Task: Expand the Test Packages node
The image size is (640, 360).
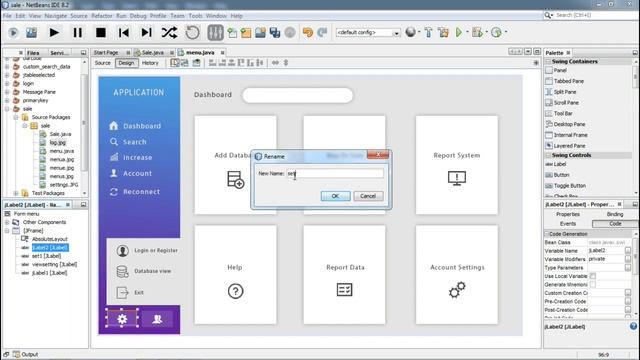Action: coord(16,193)
